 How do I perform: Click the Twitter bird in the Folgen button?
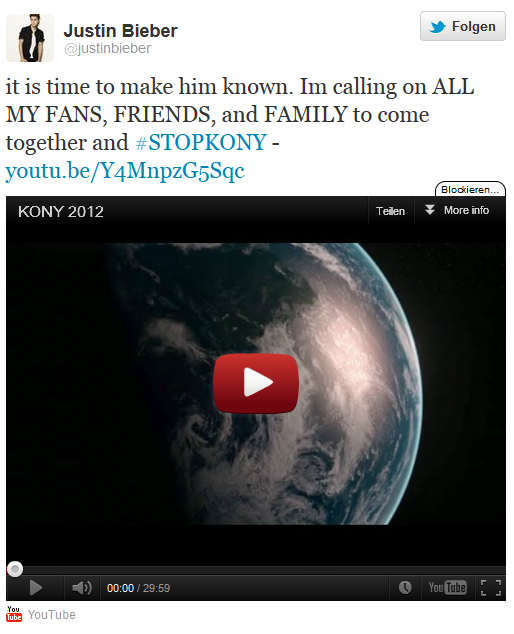[x=438, y=27]
